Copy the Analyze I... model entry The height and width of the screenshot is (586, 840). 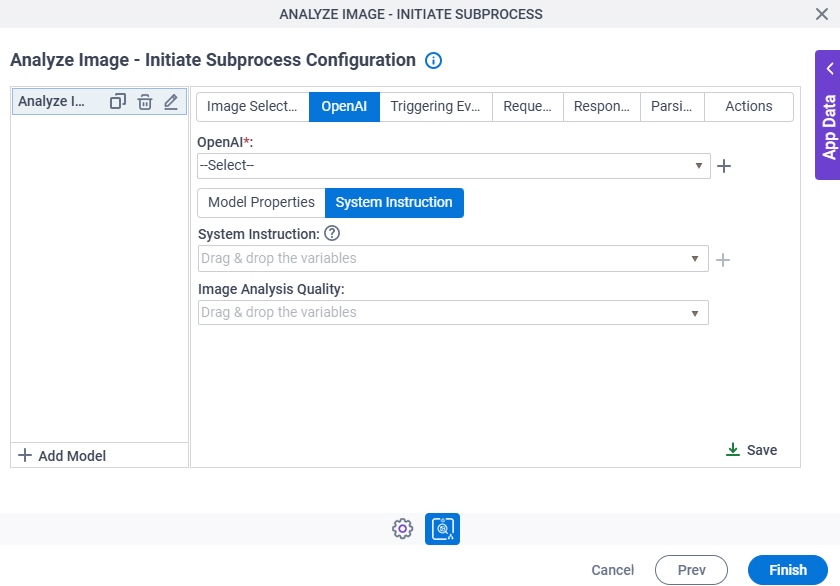click(117, 101)
